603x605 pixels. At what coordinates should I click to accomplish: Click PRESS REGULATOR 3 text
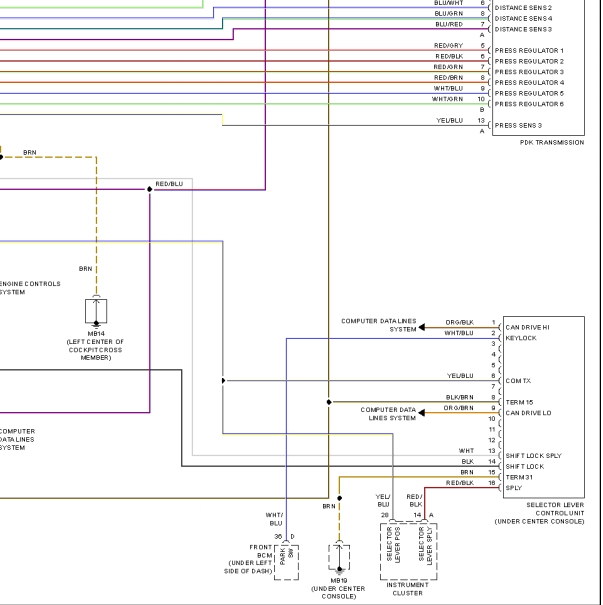coord(529,72)
